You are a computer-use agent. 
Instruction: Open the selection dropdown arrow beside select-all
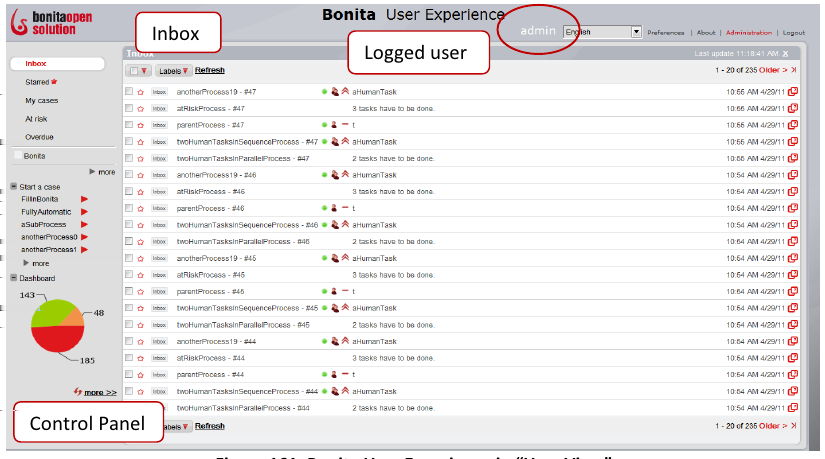click(144, 71)
